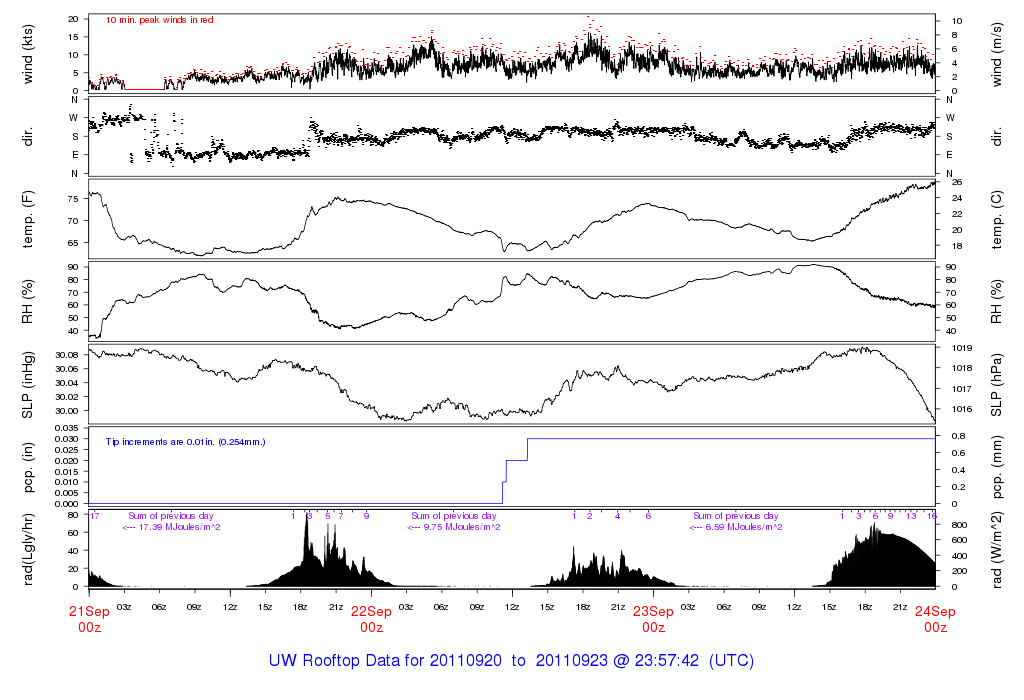Click the 'wind (kts)' axis label
Image resolution: width=1024 pixels, height=700 pixels.
click(x=27, y=54)
